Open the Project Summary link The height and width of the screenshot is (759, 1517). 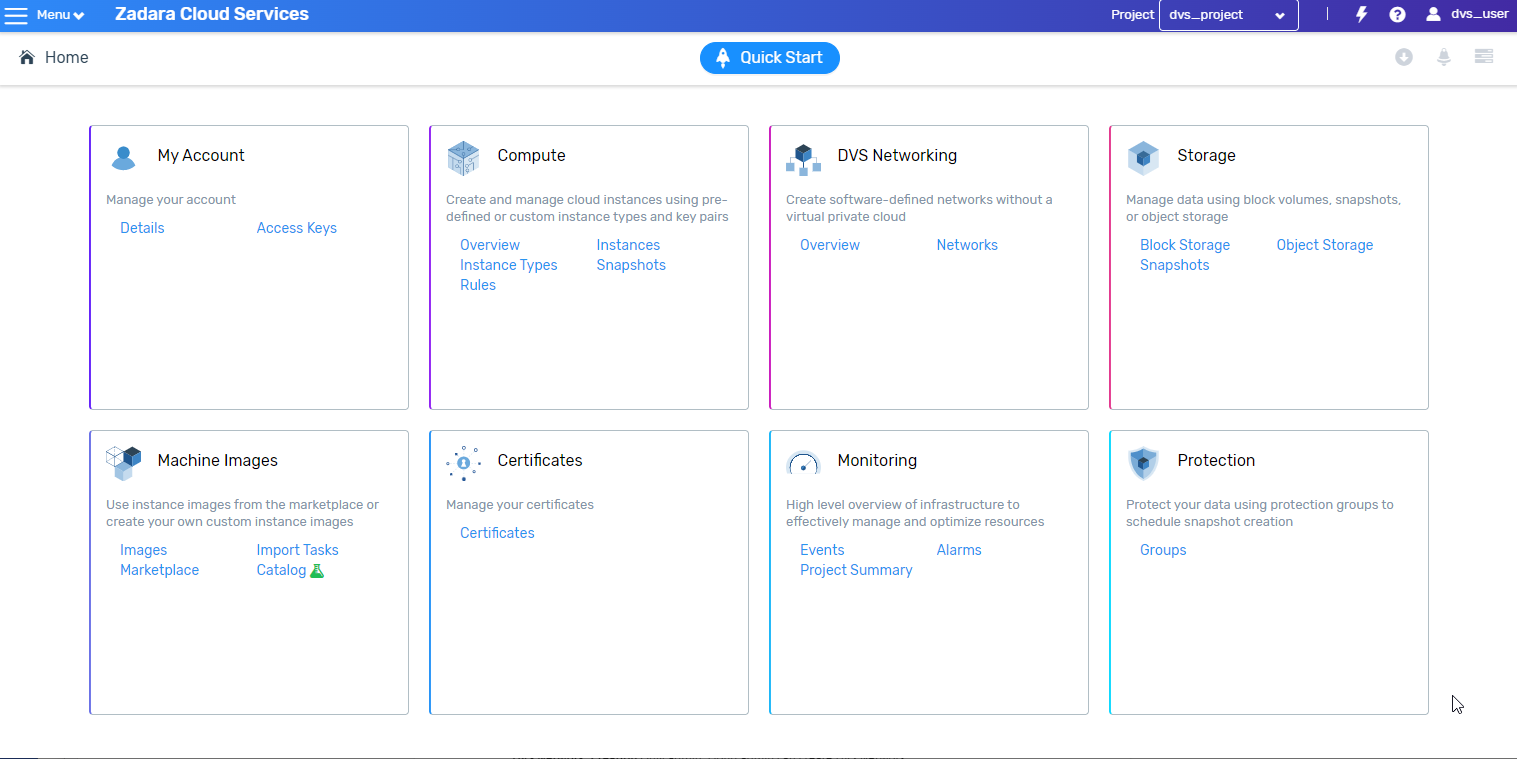[856, 570]
